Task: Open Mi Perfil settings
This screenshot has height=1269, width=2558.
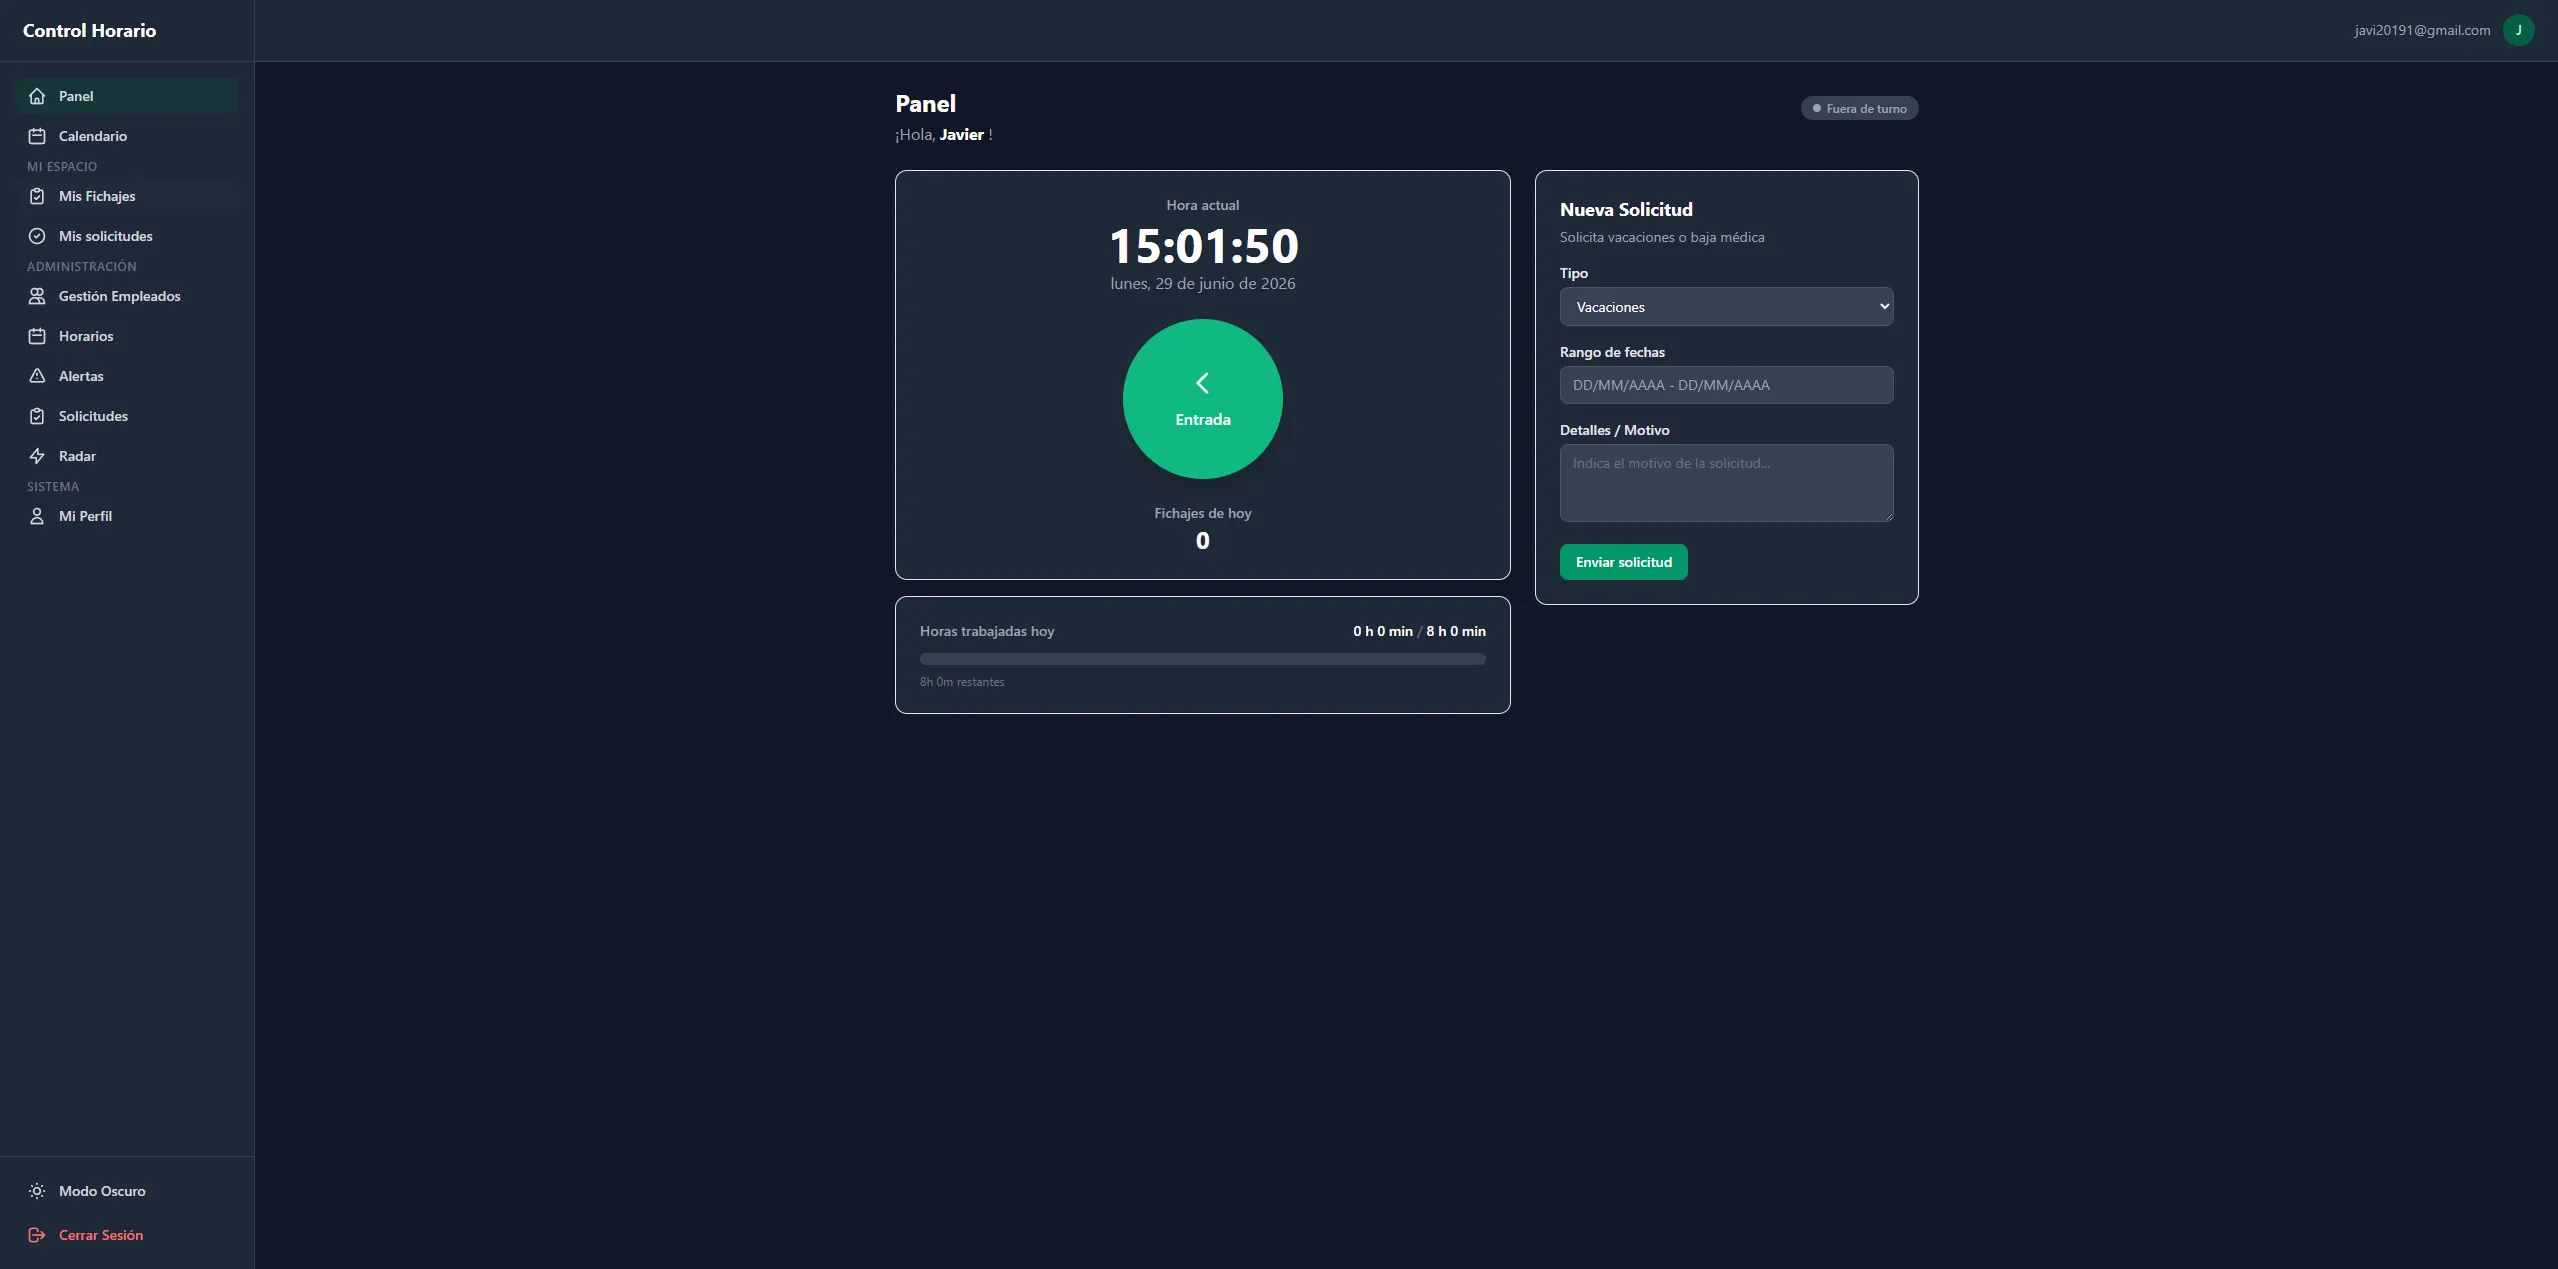Action: (x=127, y=516)
